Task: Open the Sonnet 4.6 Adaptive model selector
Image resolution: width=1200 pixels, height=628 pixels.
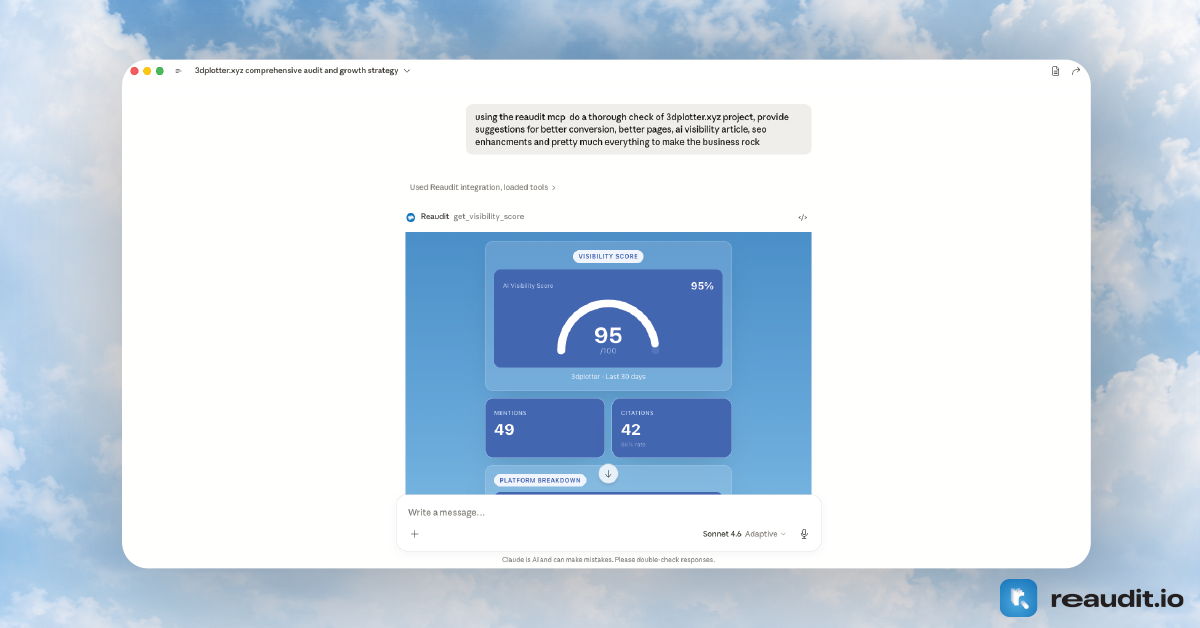Action: 744,534
